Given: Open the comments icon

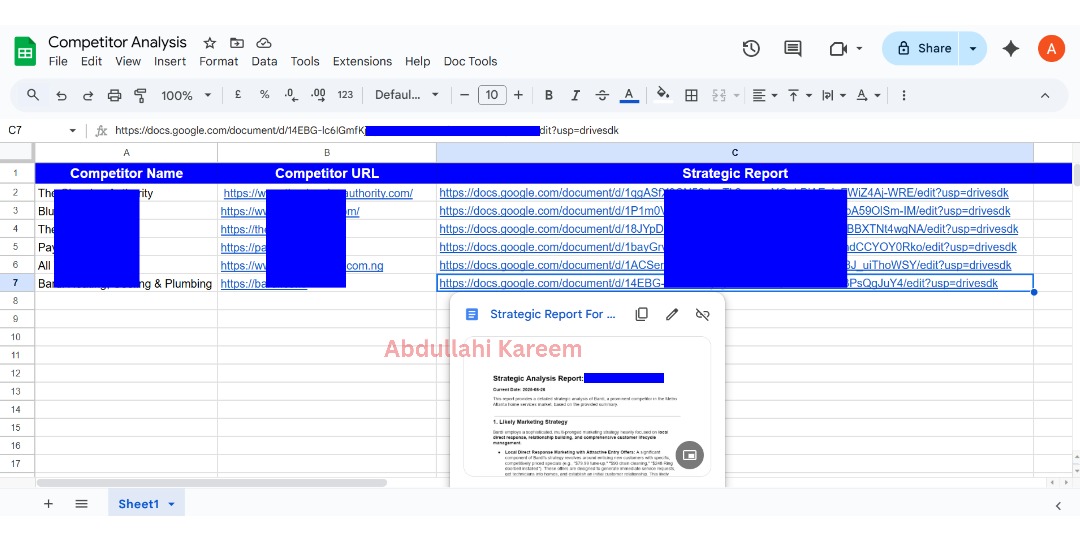Looking at the screenshot, I should click(793, 48).
